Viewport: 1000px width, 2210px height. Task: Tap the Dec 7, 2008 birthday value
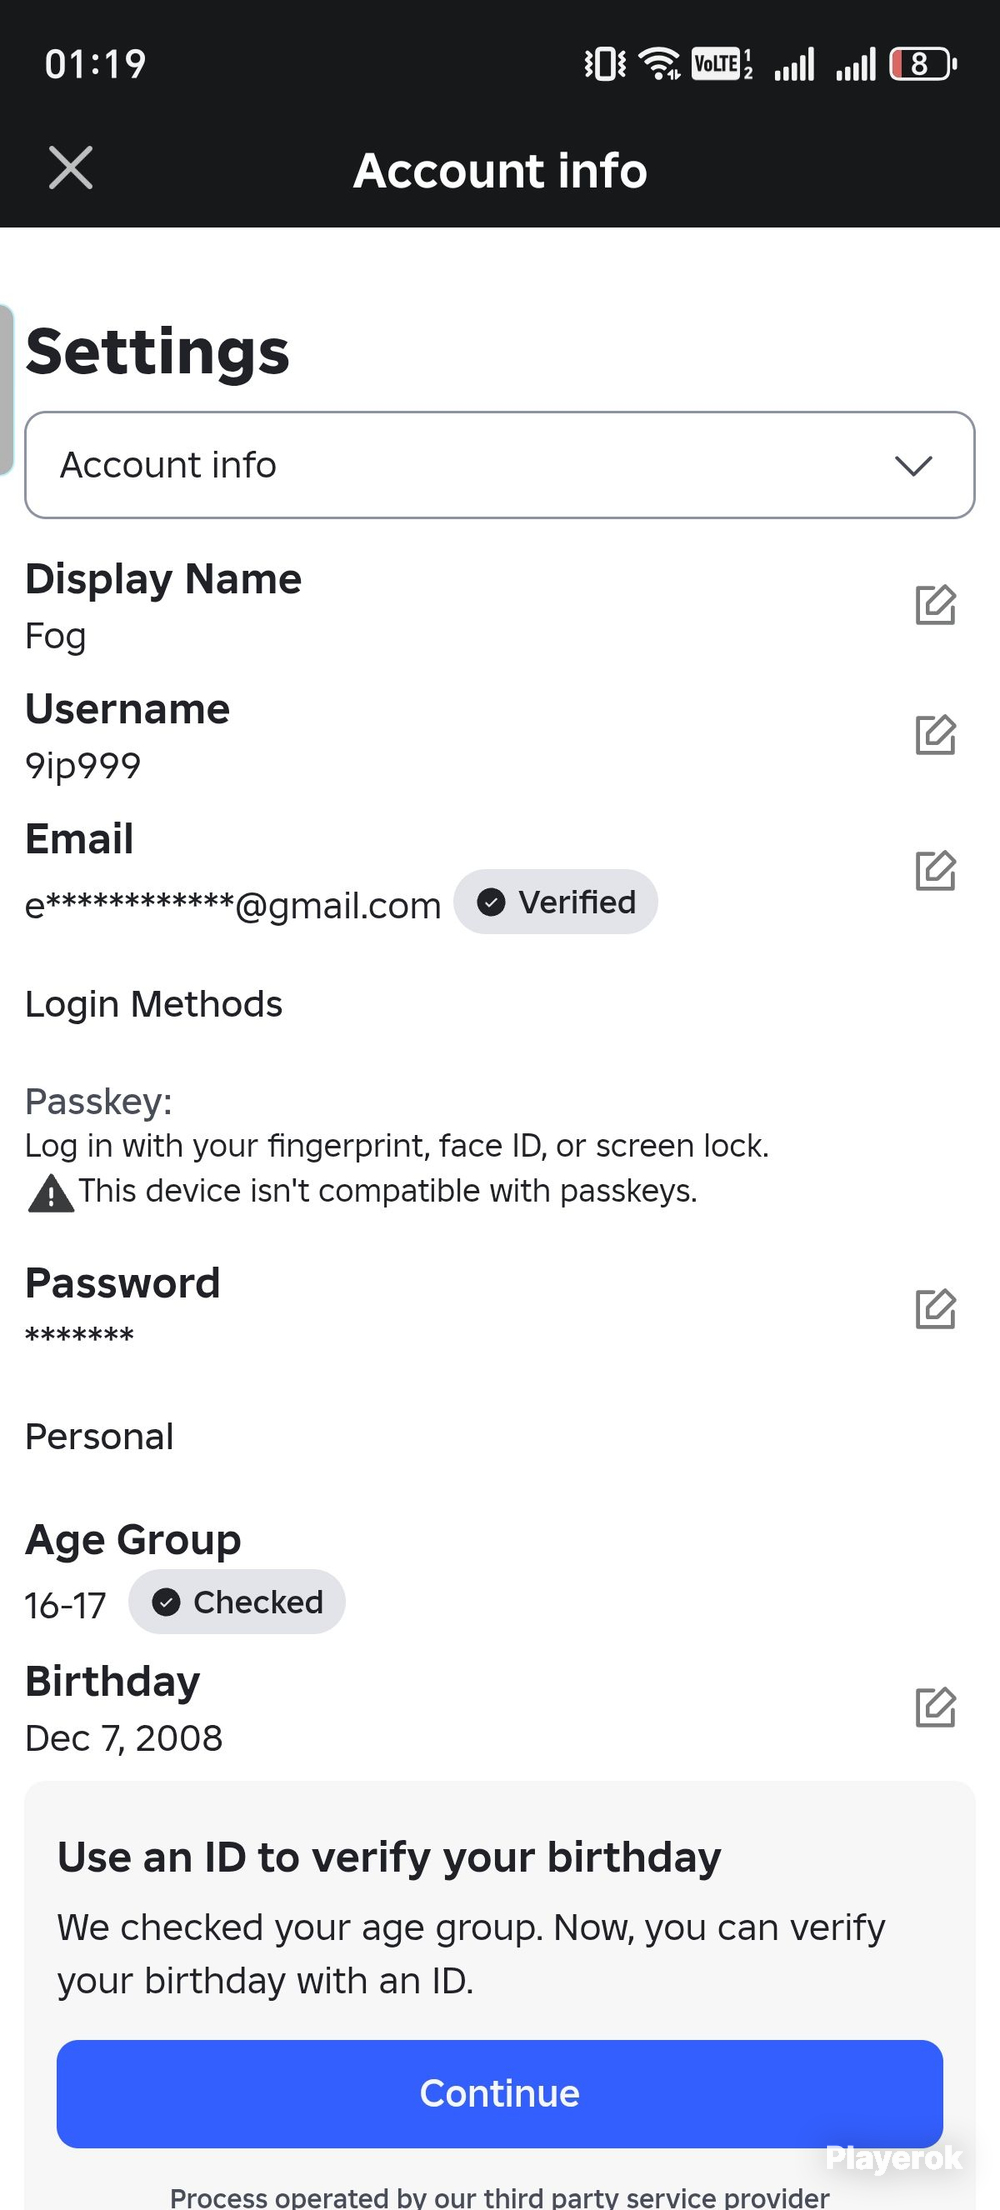tap(124, 1738)
